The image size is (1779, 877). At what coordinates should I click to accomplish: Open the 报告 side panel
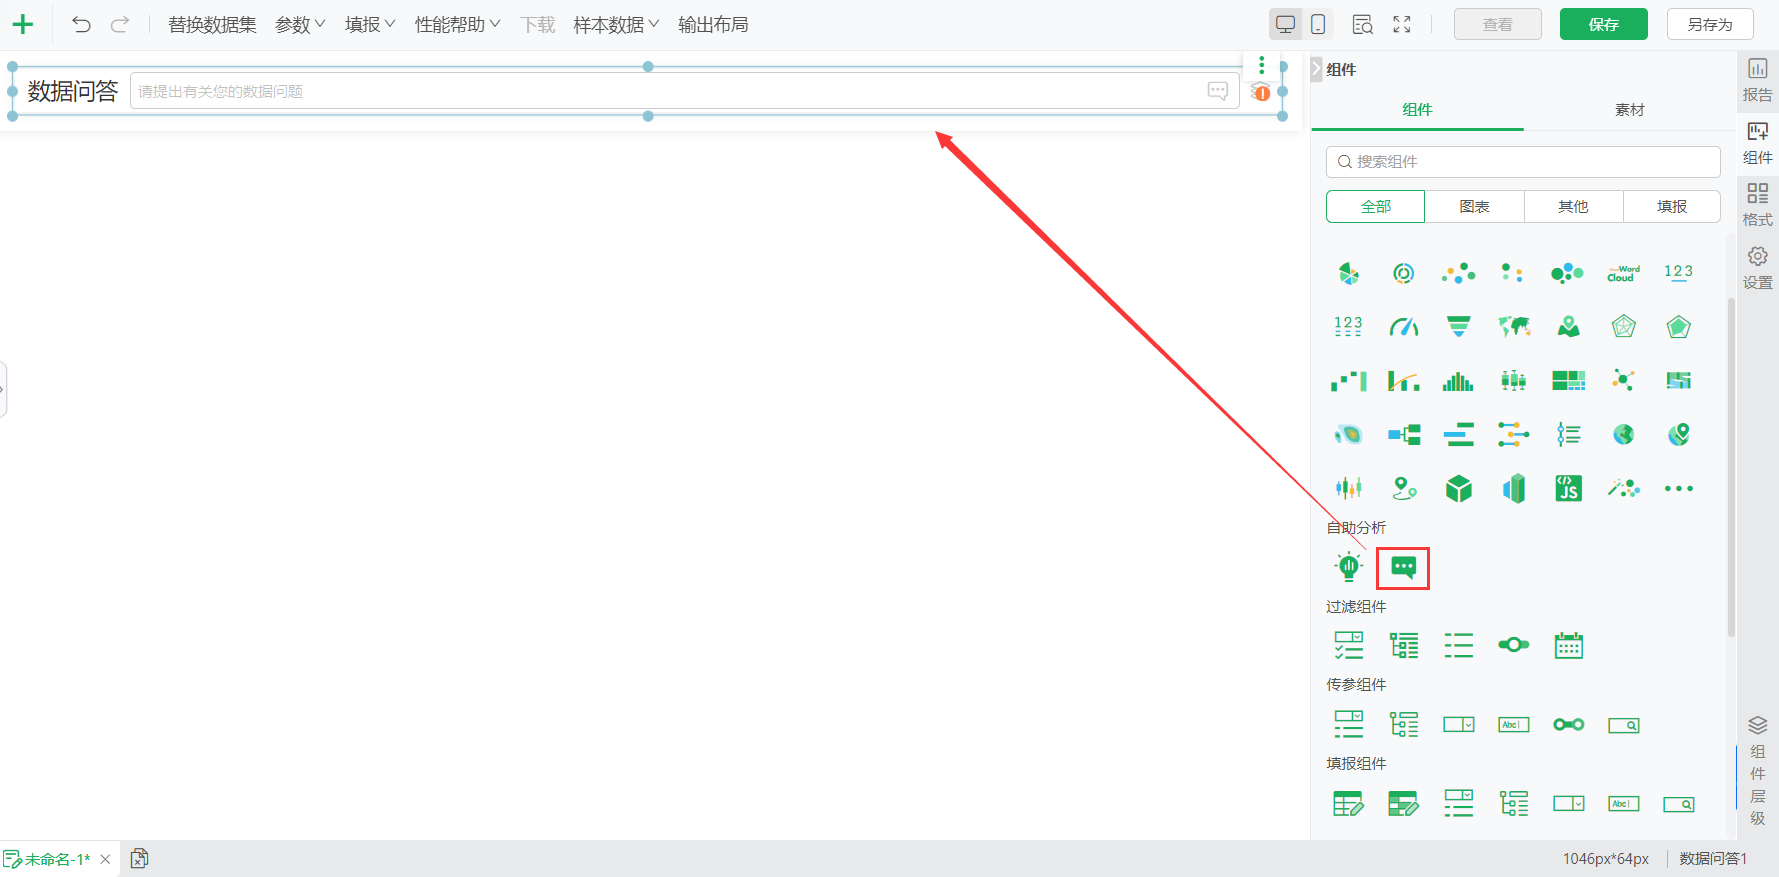point(1757,80)
